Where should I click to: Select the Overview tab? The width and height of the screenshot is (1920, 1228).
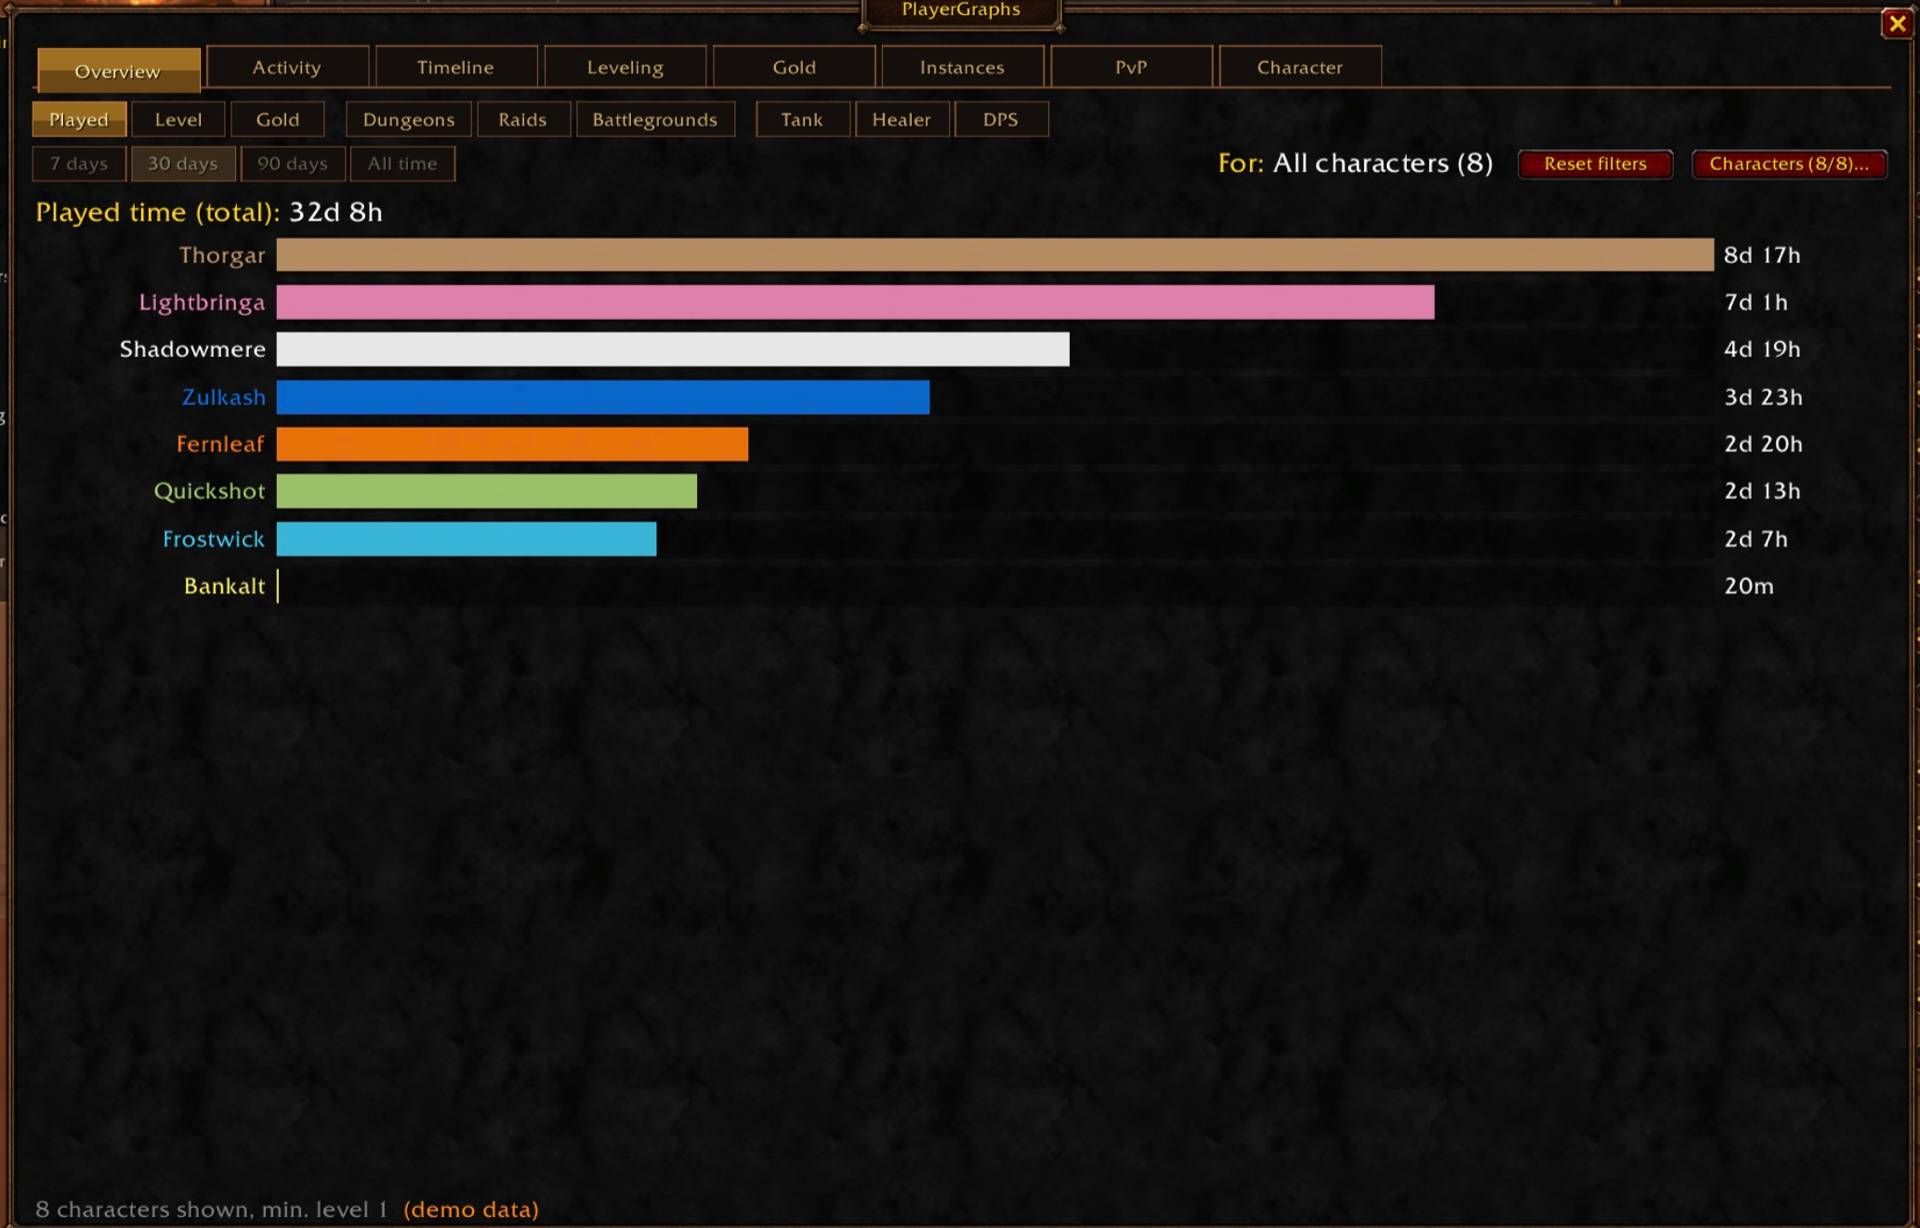(x=118, y=71)
